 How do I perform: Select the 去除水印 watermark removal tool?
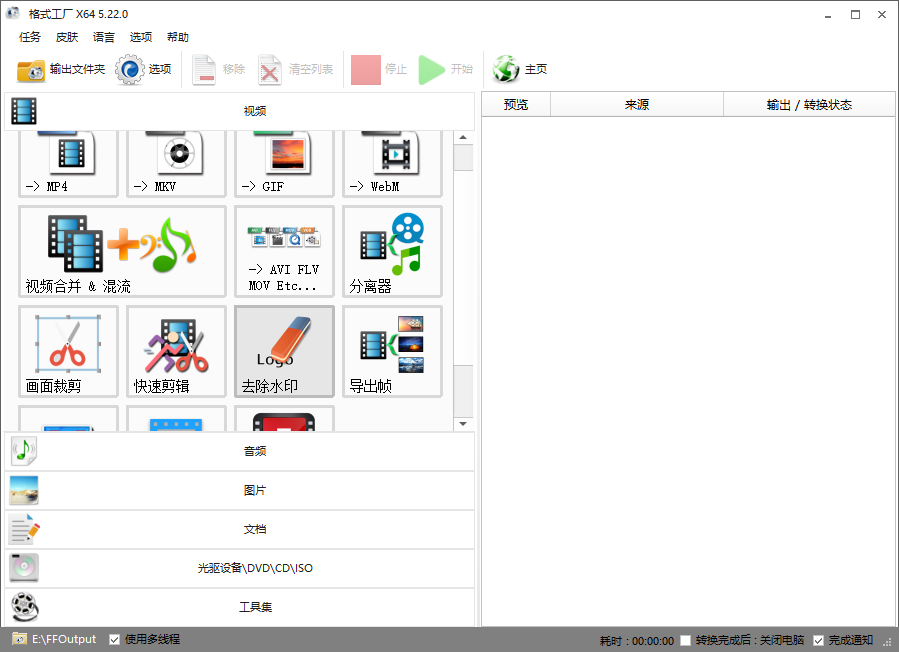[x=284, y=351]
